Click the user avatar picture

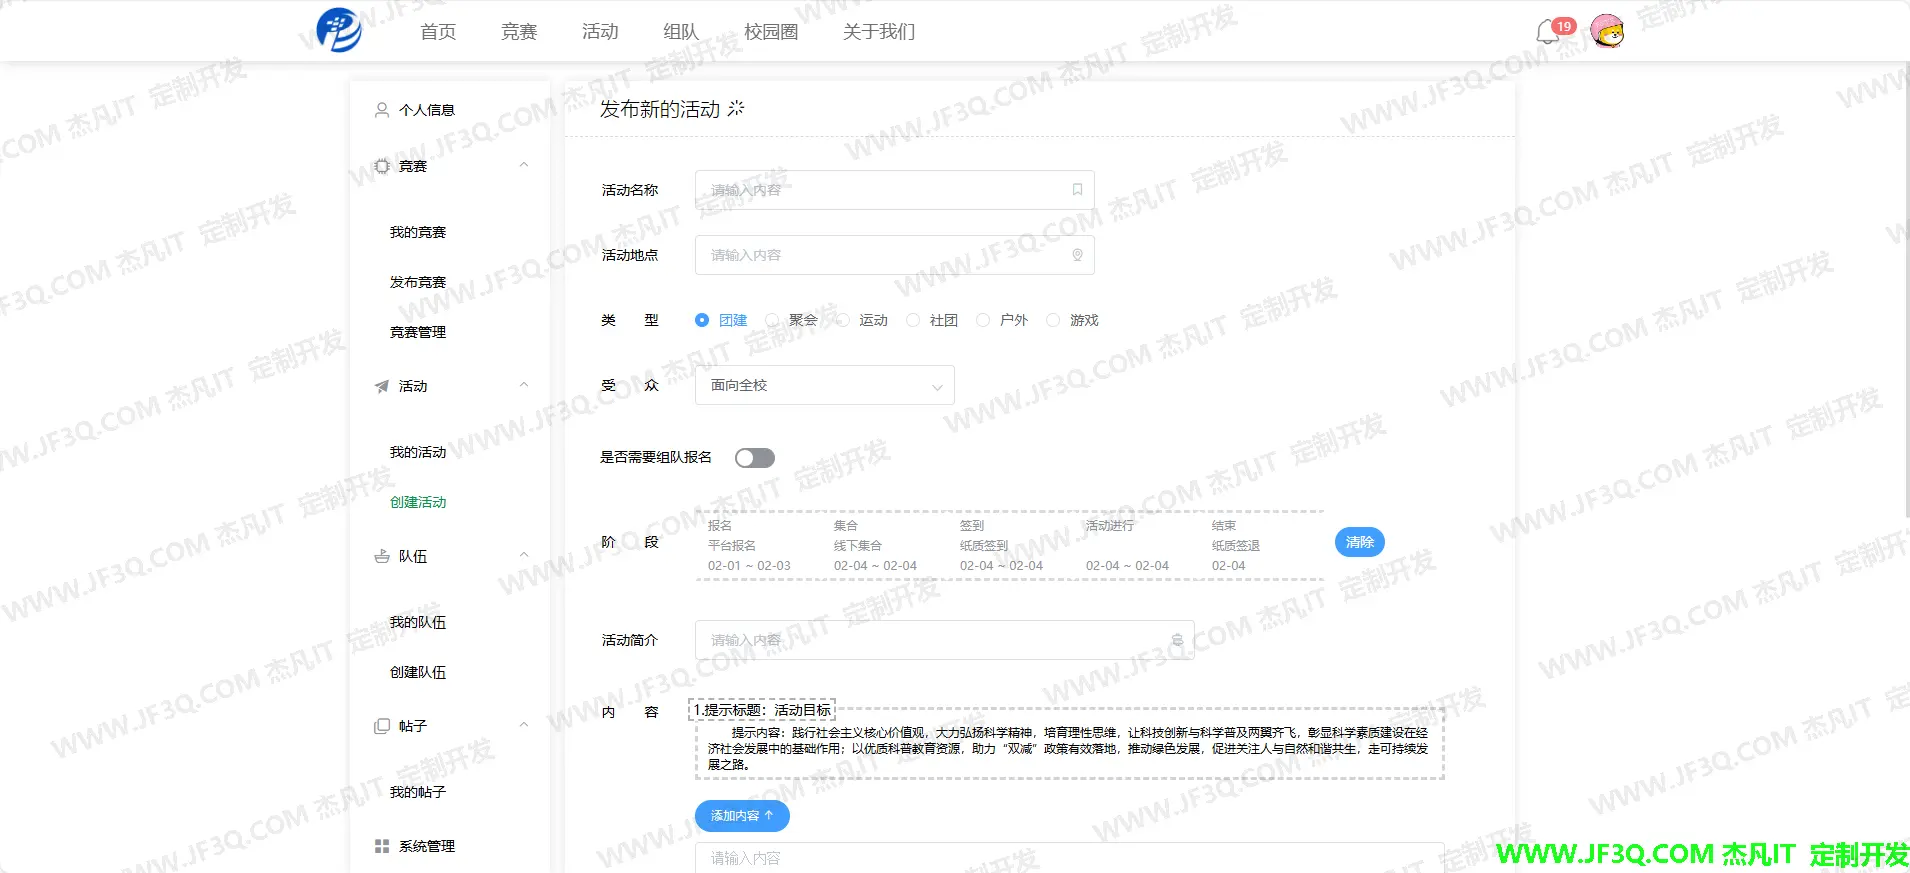pos(1607,32)
